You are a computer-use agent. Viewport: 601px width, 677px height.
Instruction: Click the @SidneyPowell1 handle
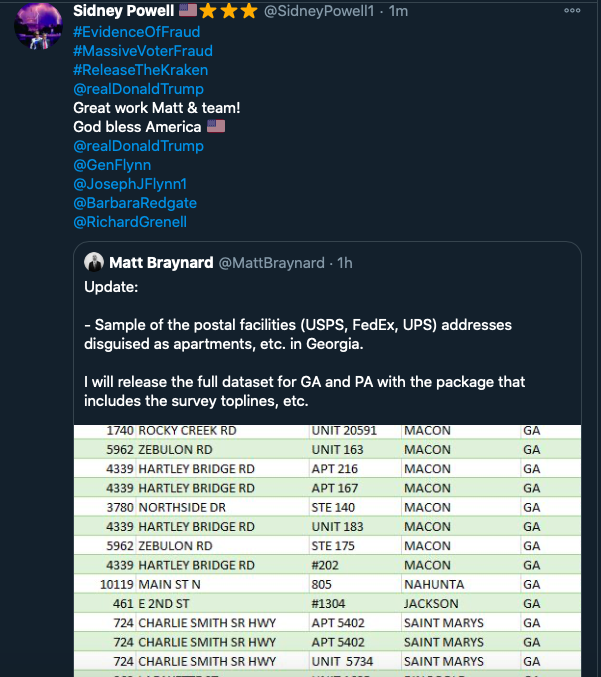[x=325, y=11]
